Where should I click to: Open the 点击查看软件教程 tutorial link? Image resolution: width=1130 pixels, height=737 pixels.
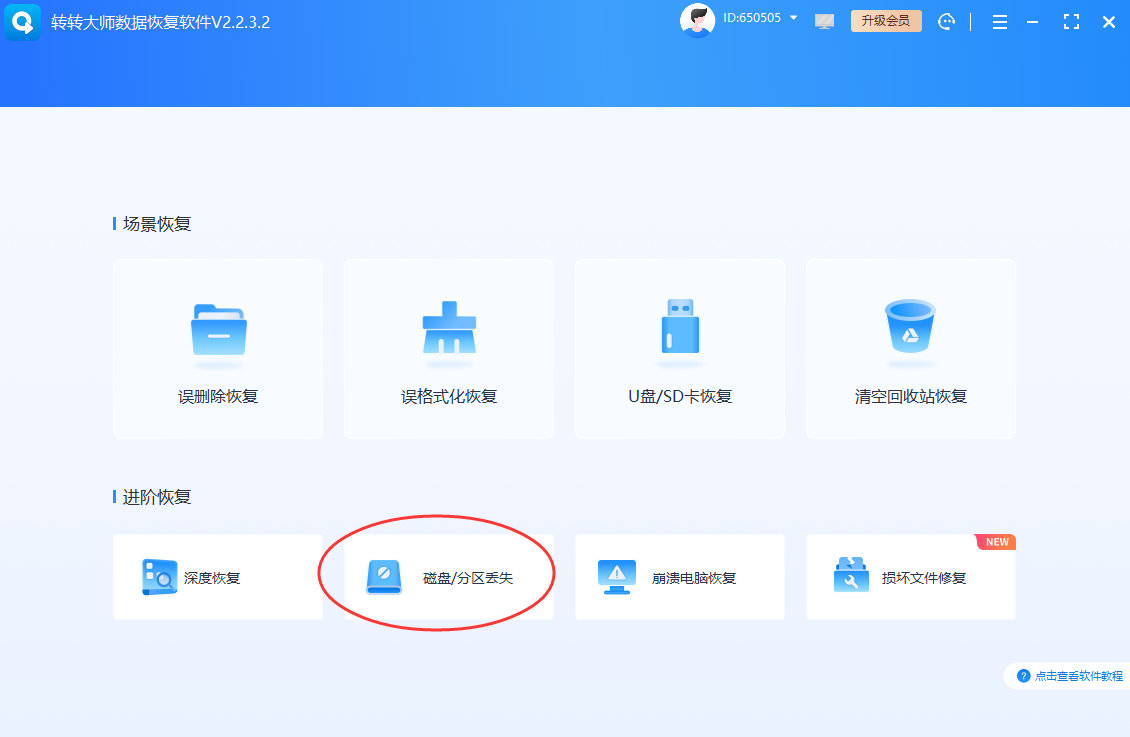pyautogui.click(x=1070, y=676)
